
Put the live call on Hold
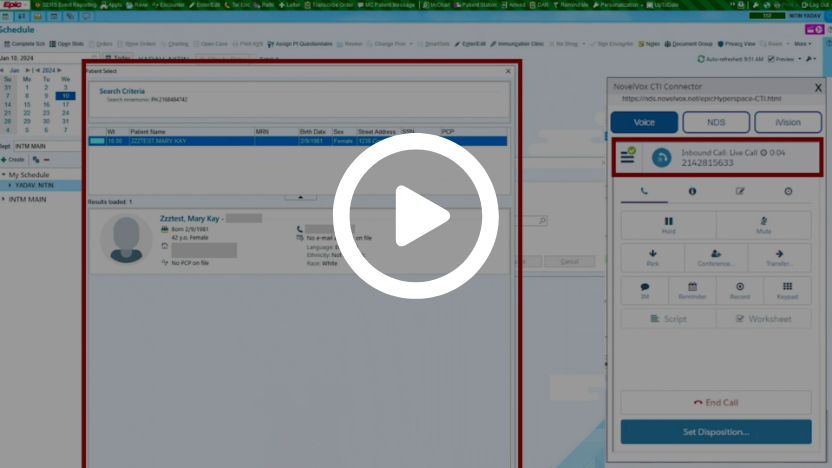point(668,225)
